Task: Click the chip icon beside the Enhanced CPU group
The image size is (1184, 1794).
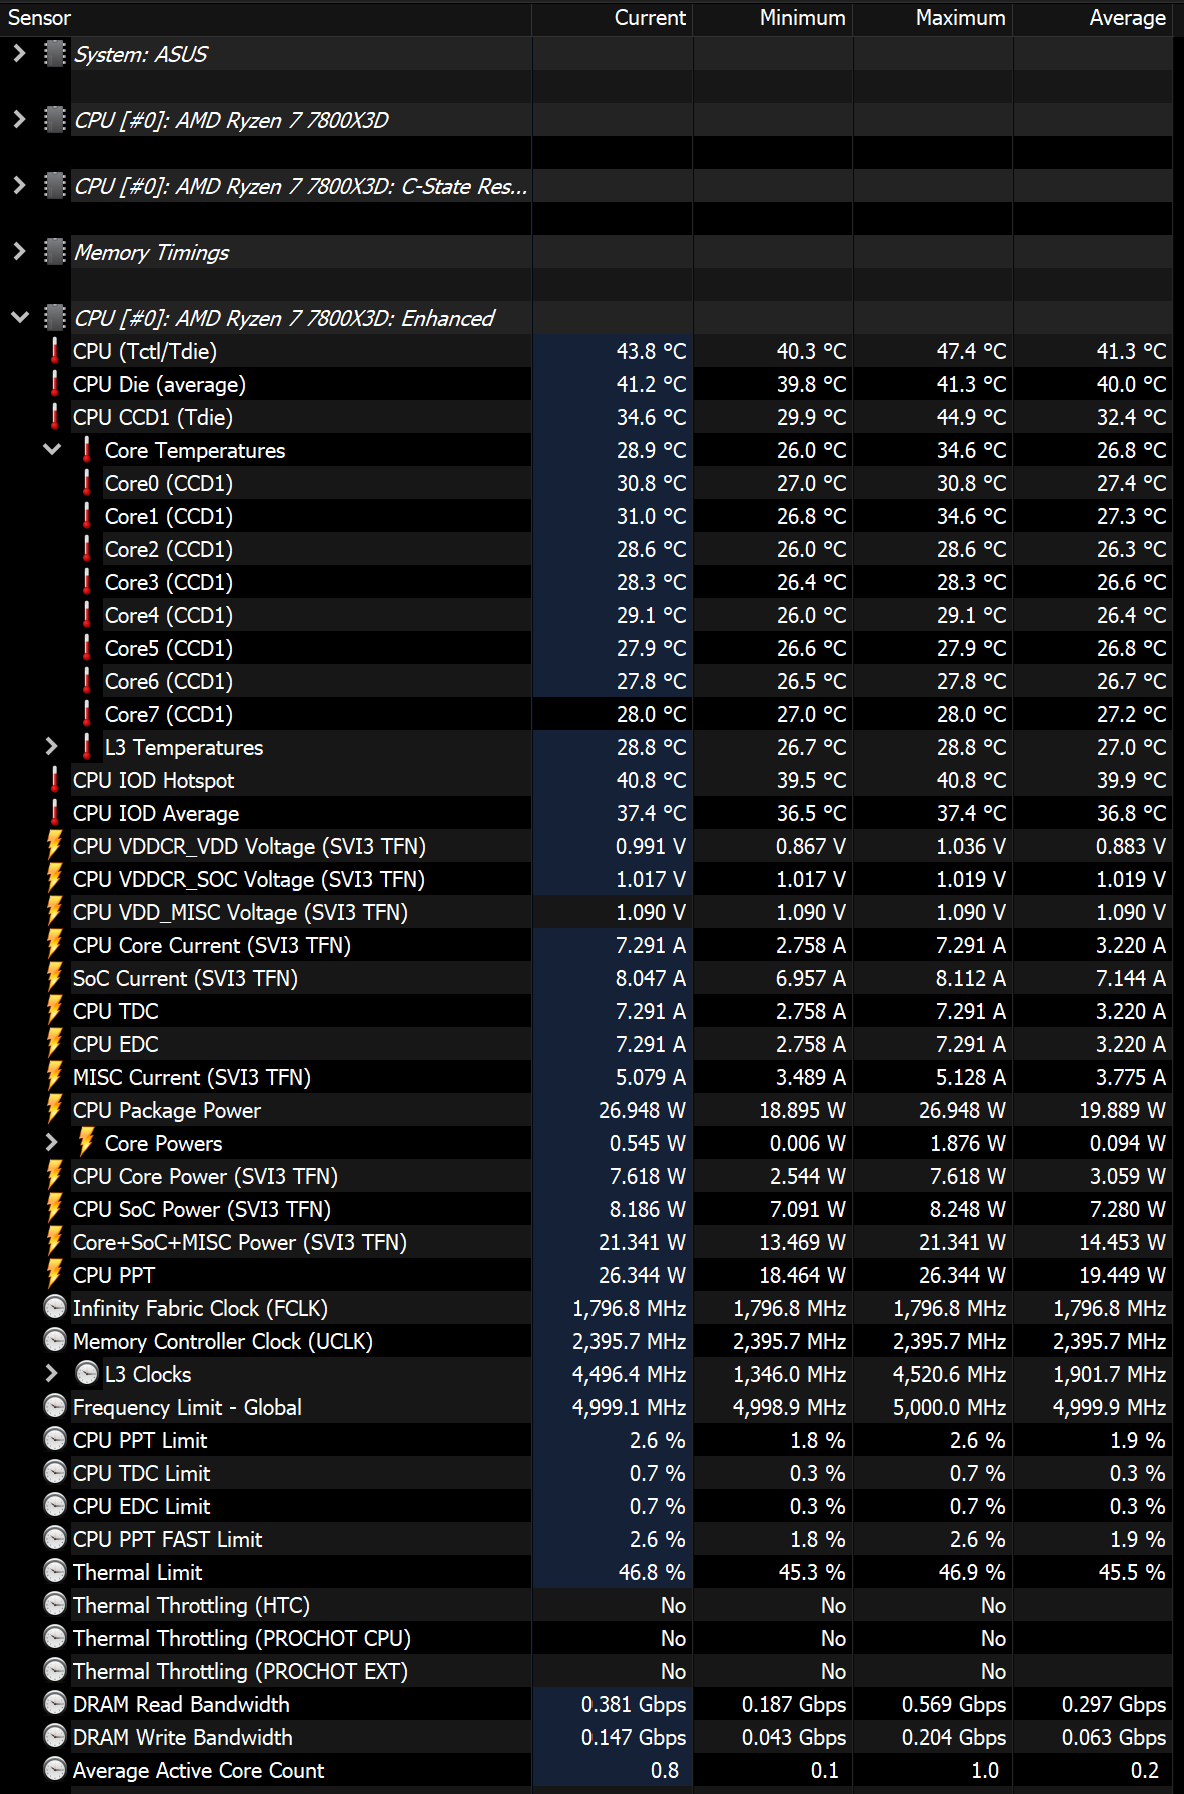Action: pos(55,318)
